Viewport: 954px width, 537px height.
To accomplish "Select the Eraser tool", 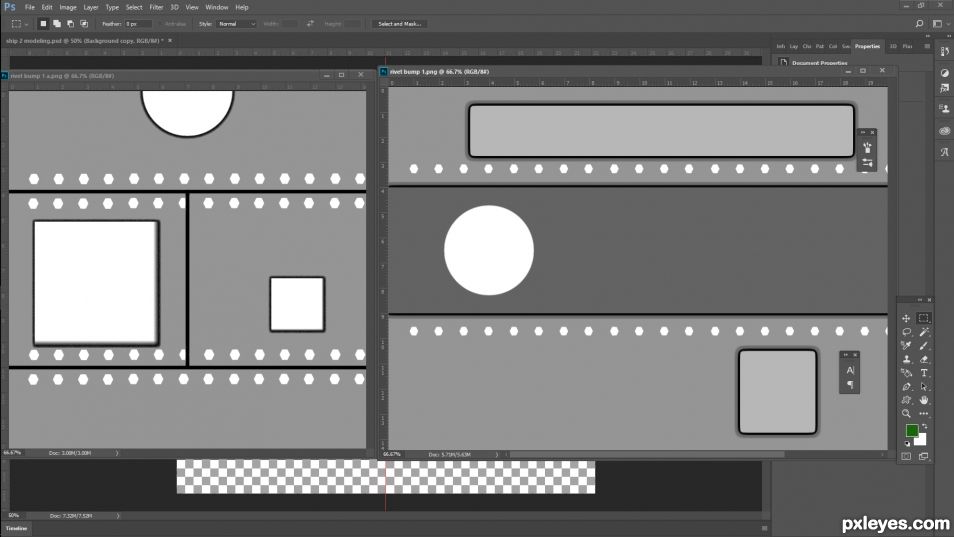I will tap(924, 359).
